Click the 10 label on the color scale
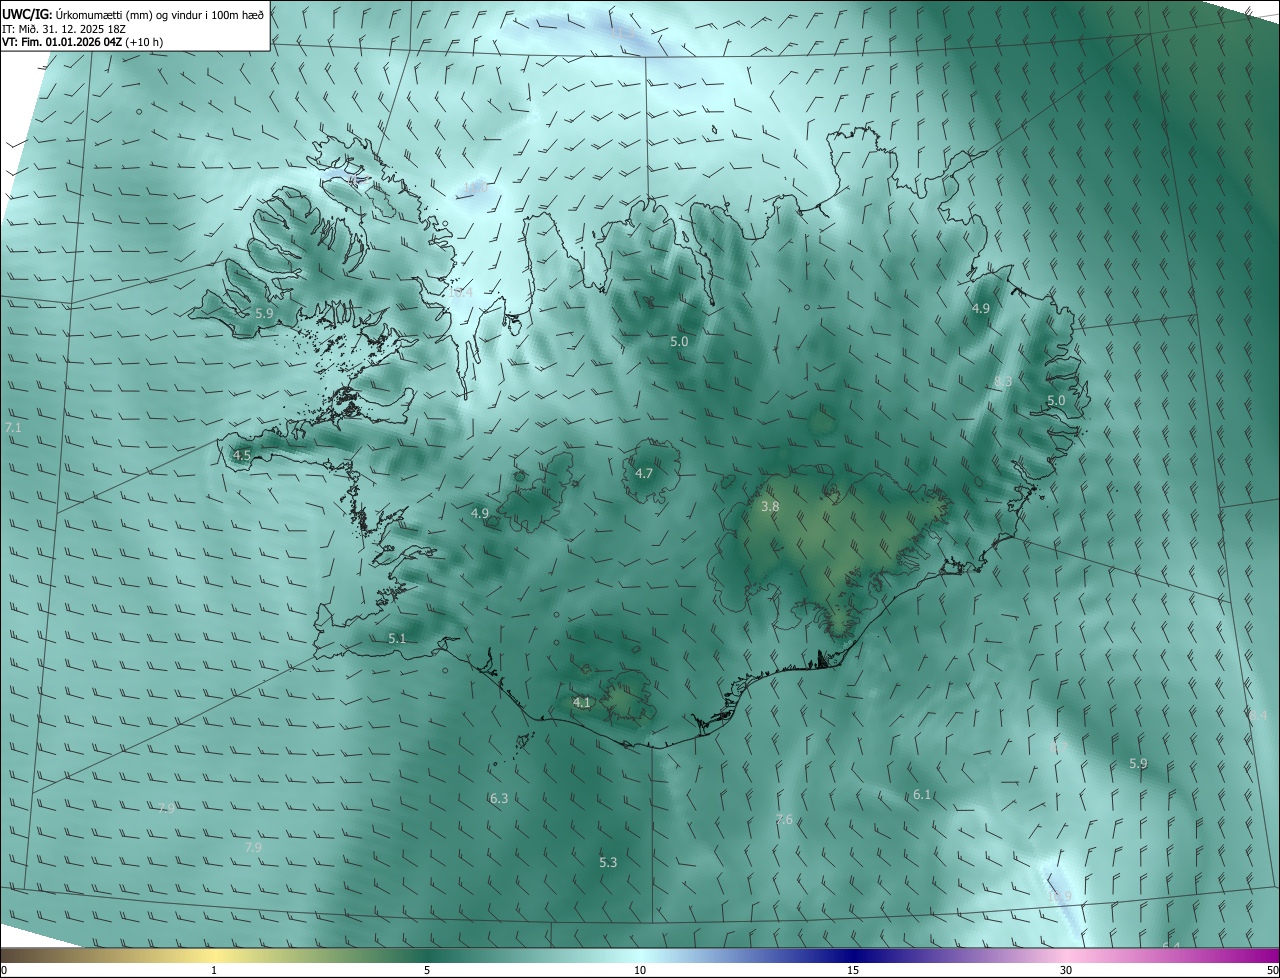The width and height of the screenshot is (1280, 978). 640,970
